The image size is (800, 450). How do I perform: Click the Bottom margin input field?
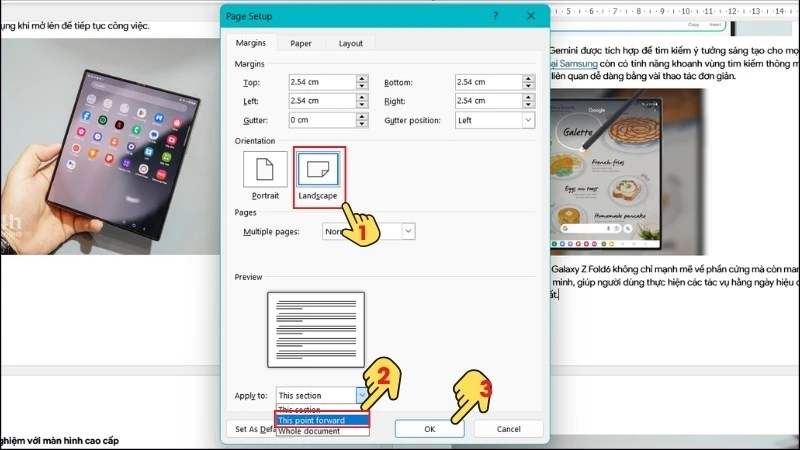tap(488, 82)
